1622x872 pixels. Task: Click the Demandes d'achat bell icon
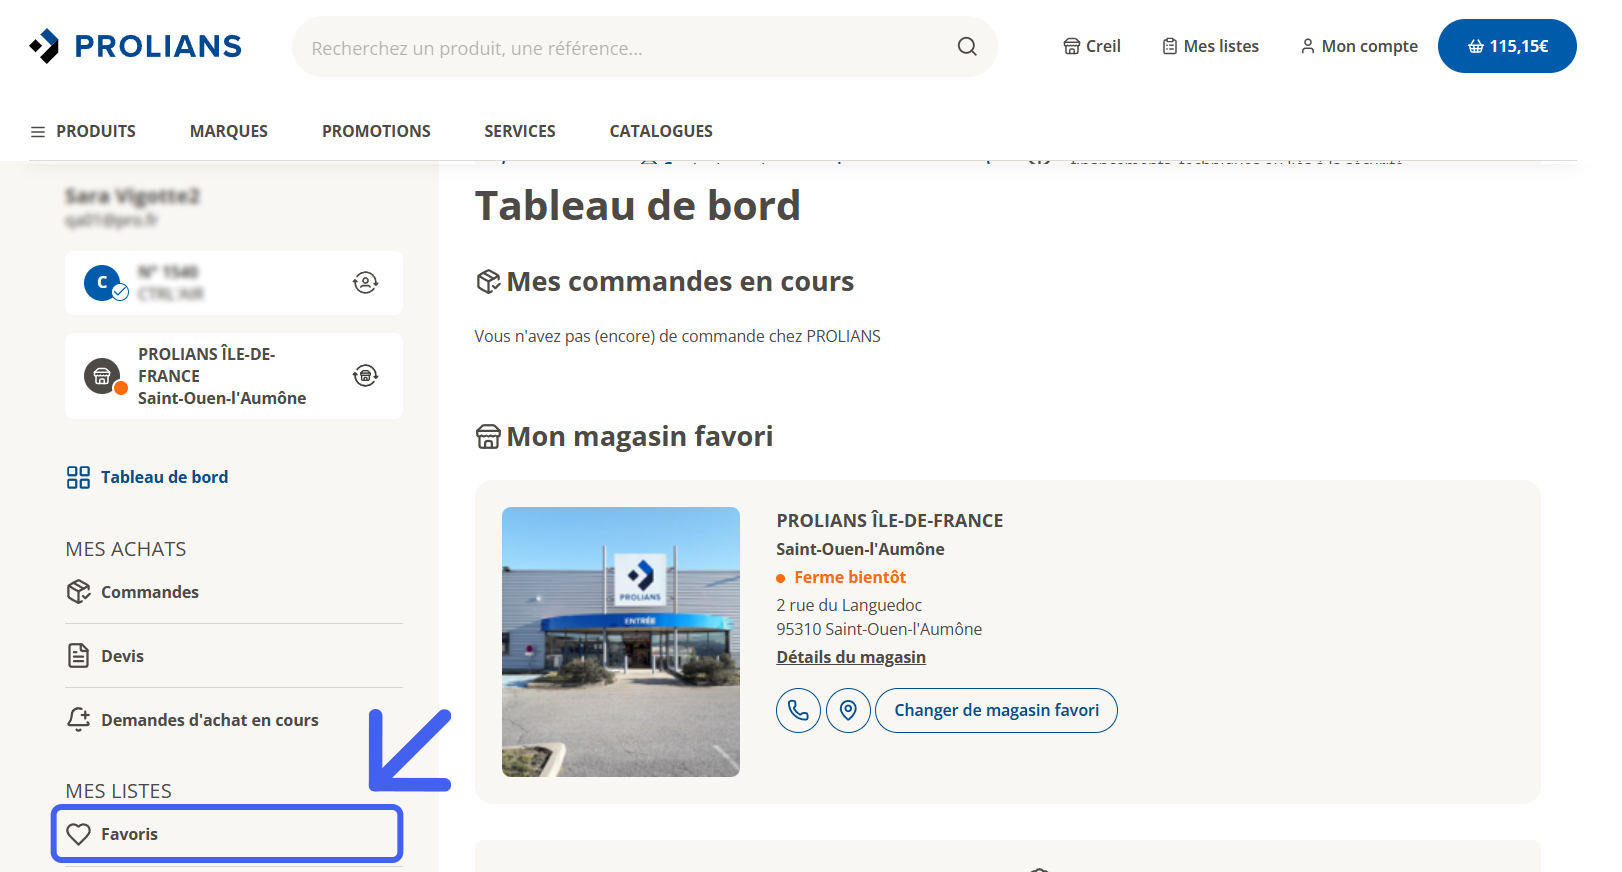(x=78, y=720)
